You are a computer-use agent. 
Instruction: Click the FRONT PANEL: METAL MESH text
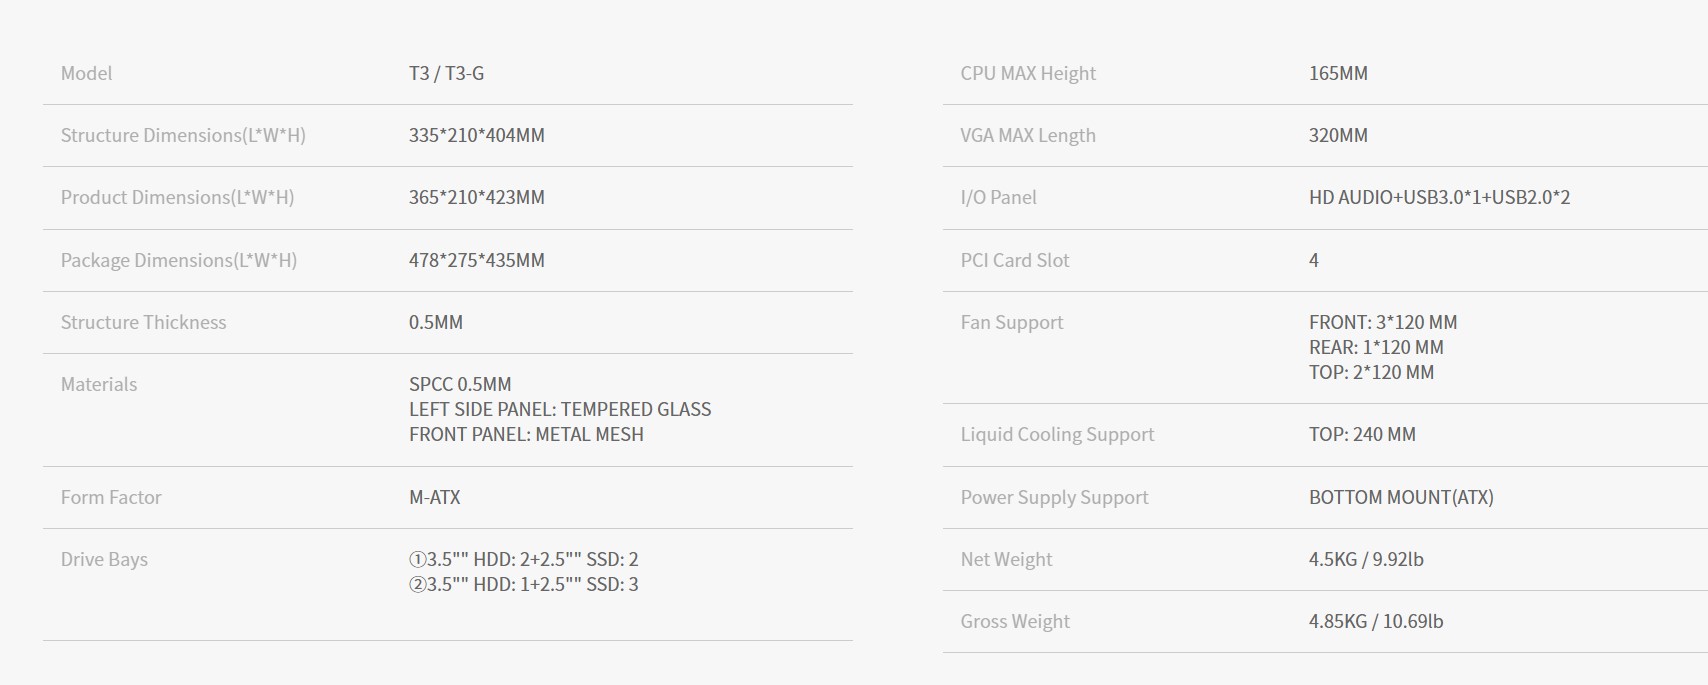[x=526, y=434]
